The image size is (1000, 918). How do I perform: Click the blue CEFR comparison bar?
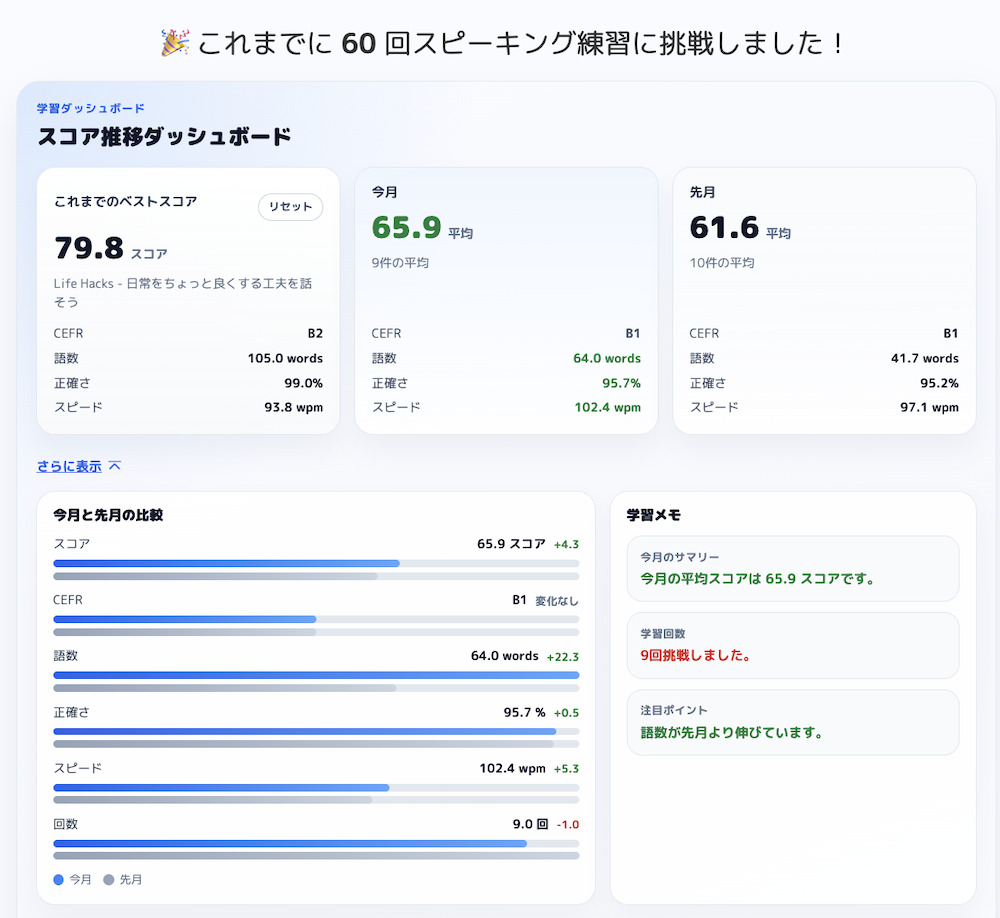pyautogui.click(x=185, y=620)
